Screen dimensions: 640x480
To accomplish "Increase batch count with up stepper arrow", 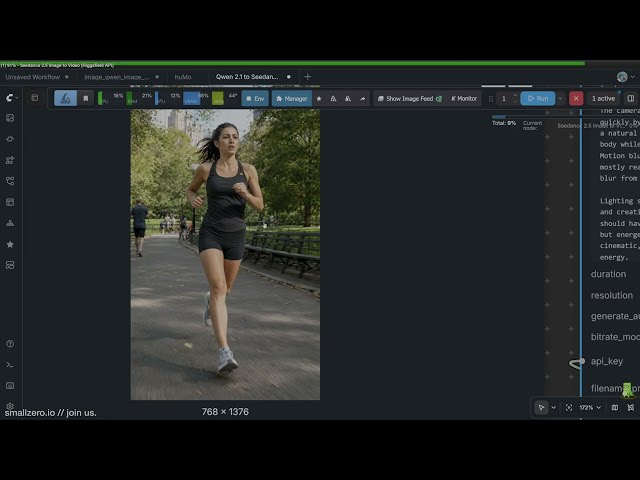I will (515, 95).
